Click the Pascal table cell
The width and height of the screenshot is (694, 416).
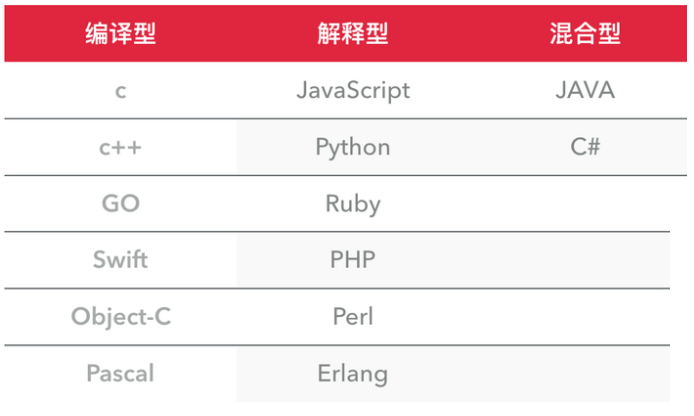[x=120, y=374]
